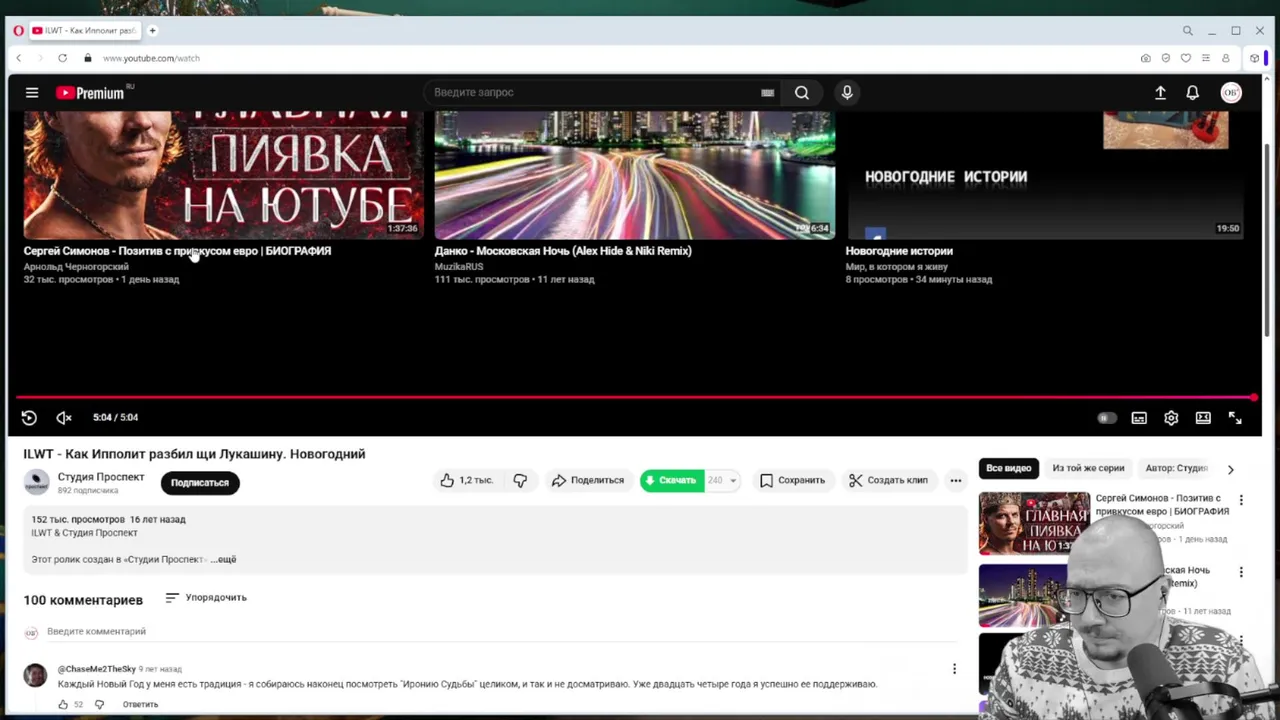The height and width of the screenshot is (720, 1280).
Task: Switch to theater mode view
Action: click(x=1203, y=418)
